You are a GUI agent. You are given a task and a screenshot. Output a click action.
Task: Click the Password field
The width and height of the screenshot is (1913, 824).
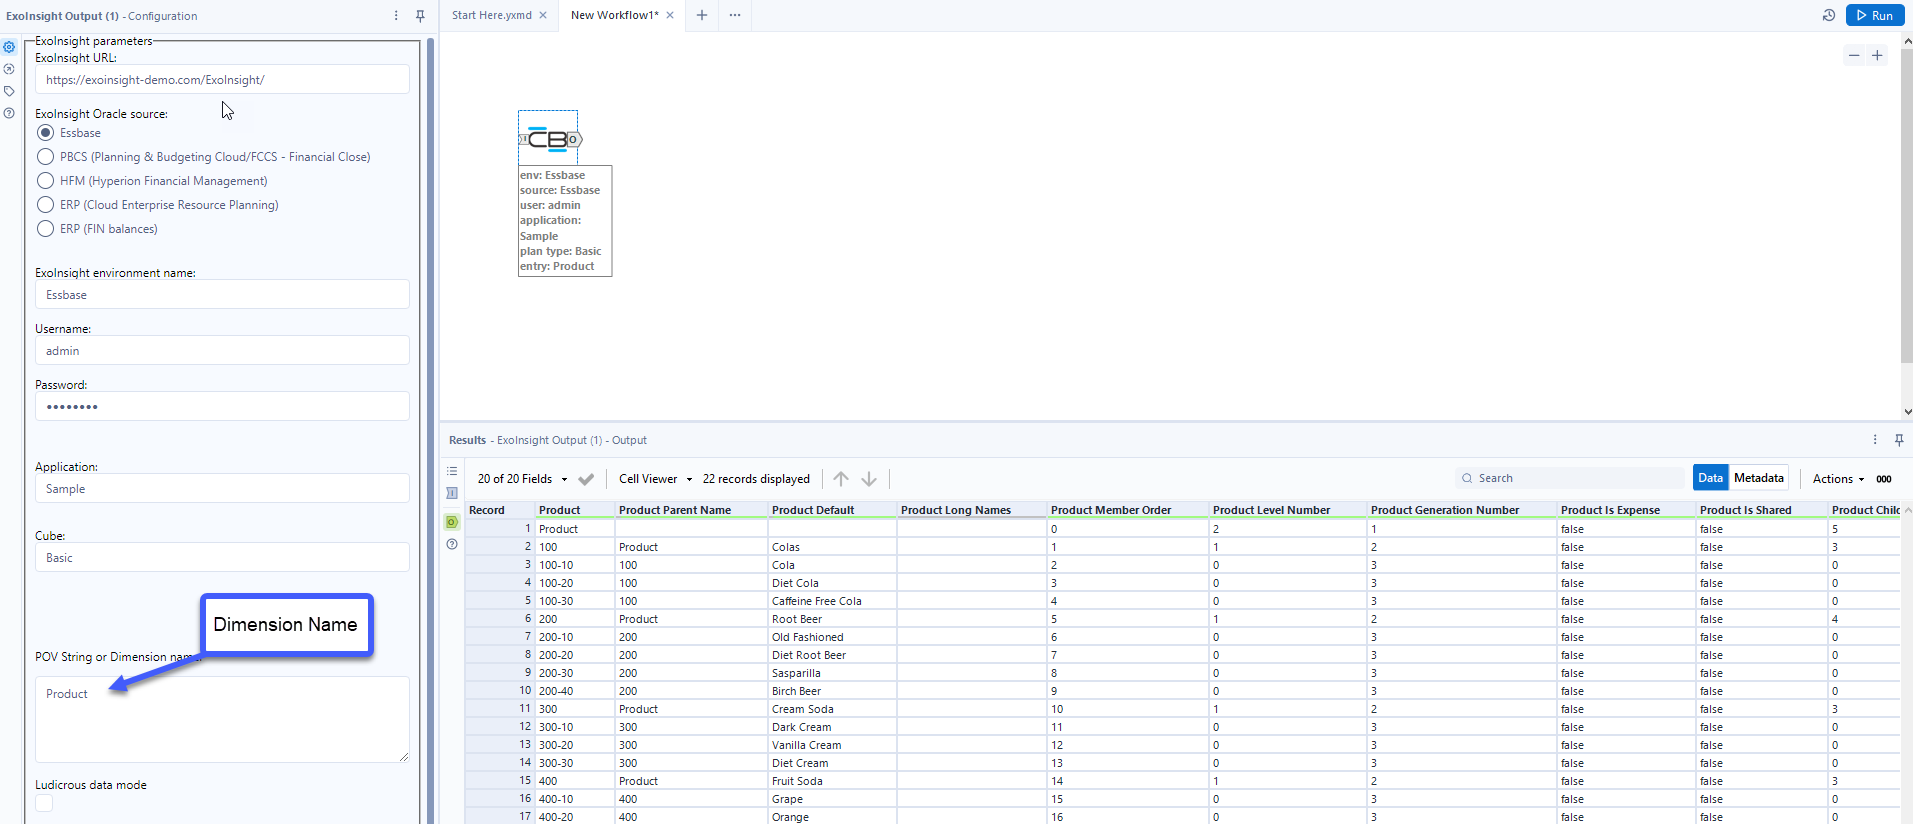[x=222, y=407]
